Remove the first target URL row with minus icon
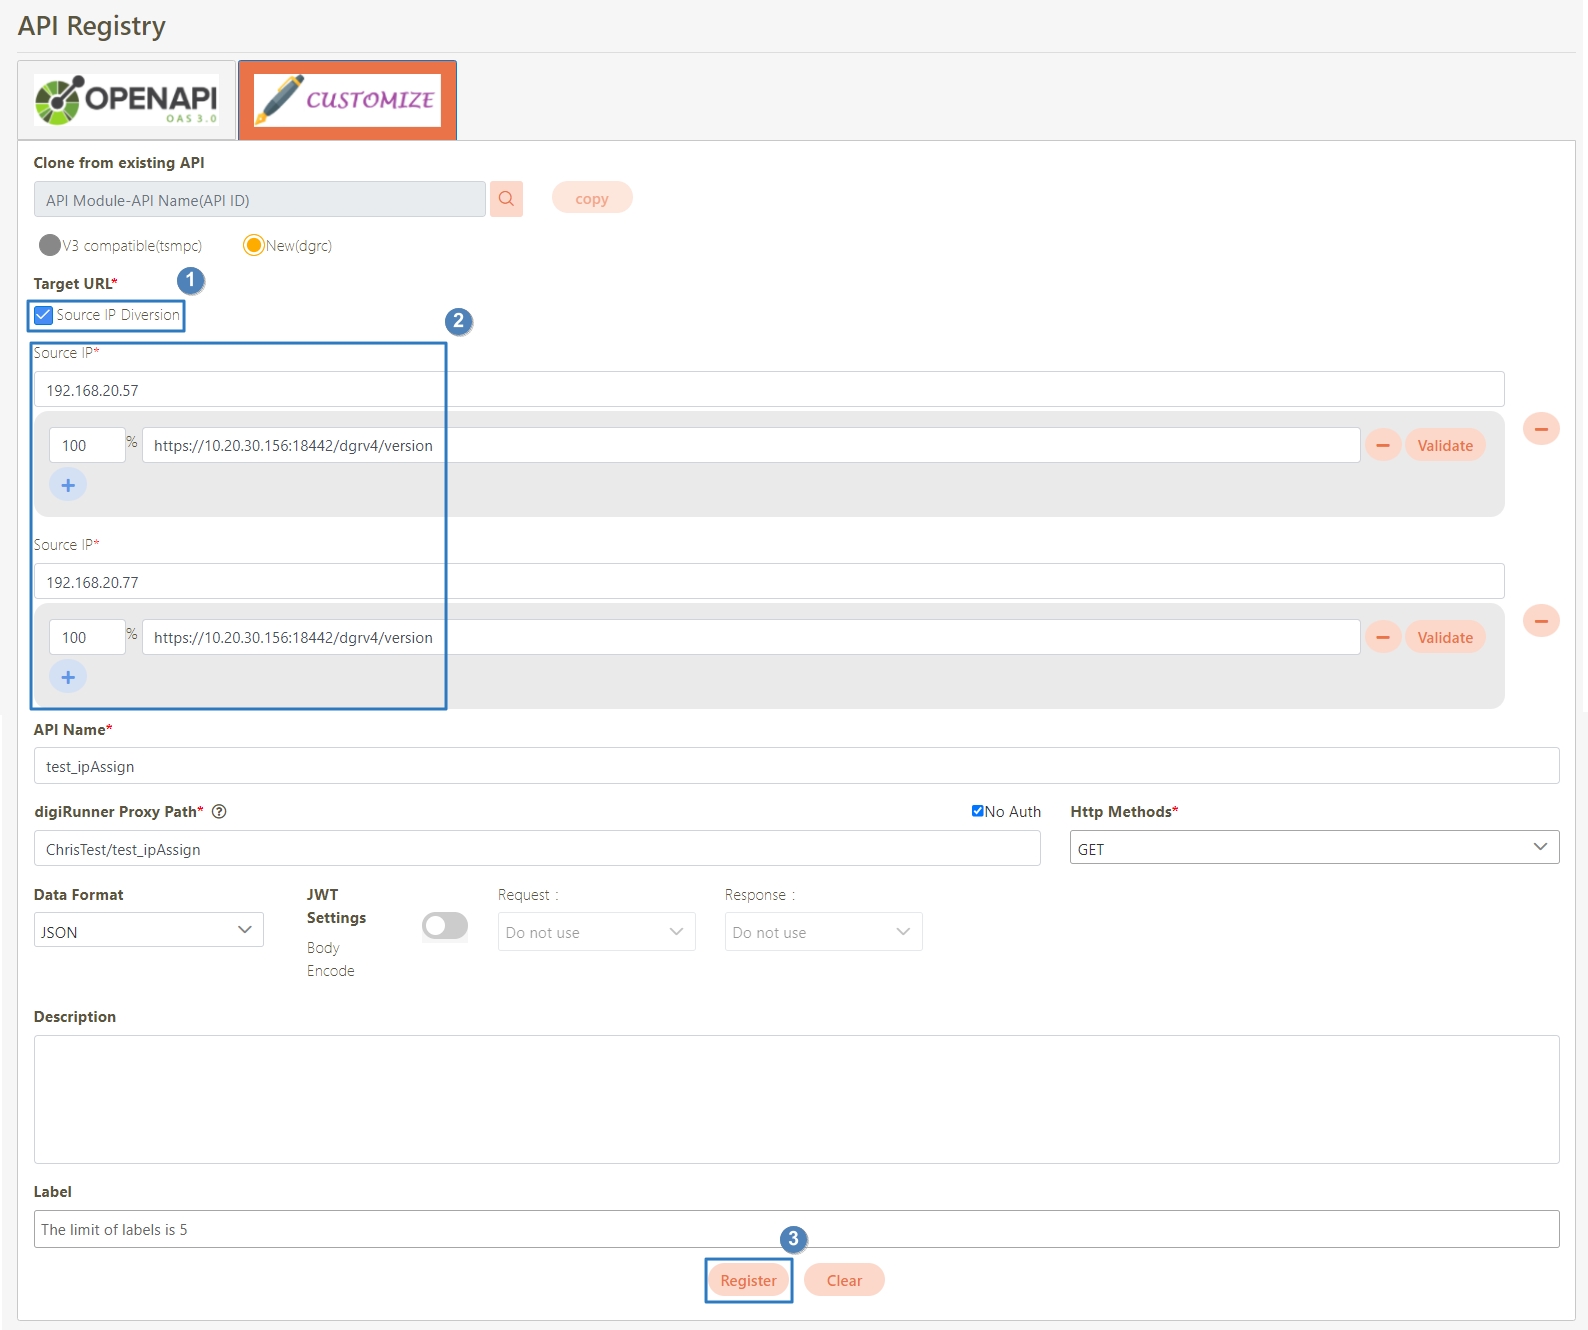The image size is (1588, 1330). pyautogui.click(x=1382, y=445)
